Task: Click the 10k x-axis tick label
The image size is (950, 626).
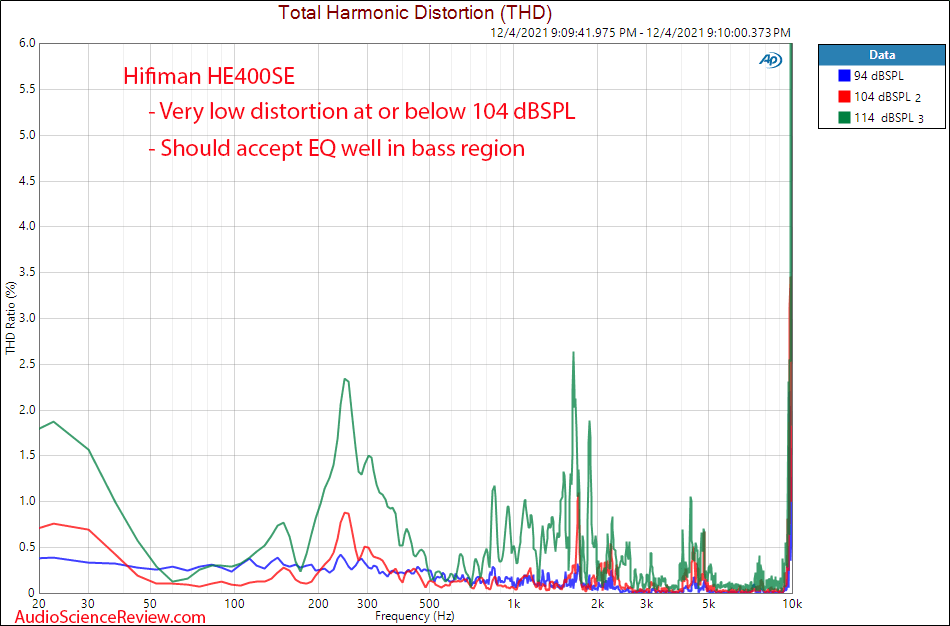Action: [x=792, y=604]
